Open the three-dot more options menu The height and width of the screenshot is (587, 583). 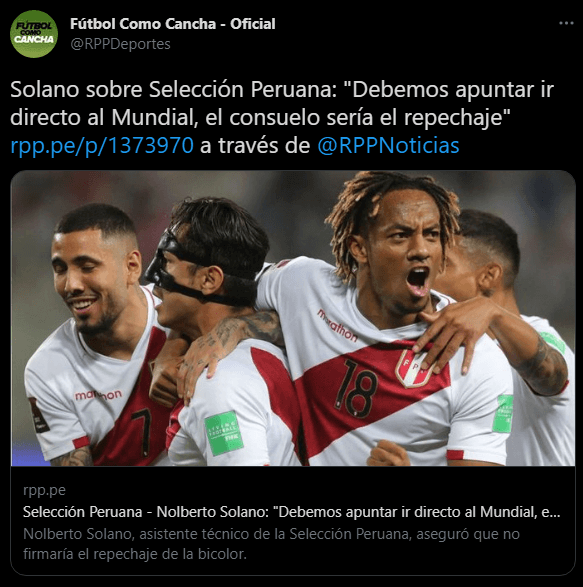566,23
